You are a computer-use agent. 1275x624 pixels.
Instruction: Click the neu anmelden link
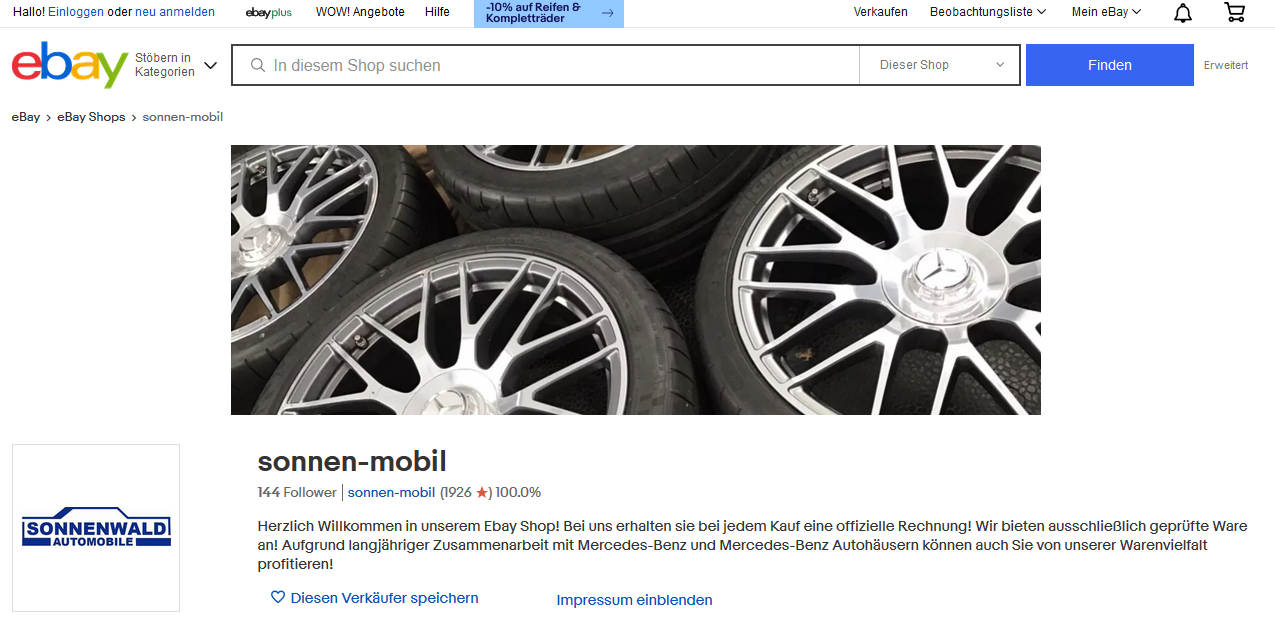175,12
